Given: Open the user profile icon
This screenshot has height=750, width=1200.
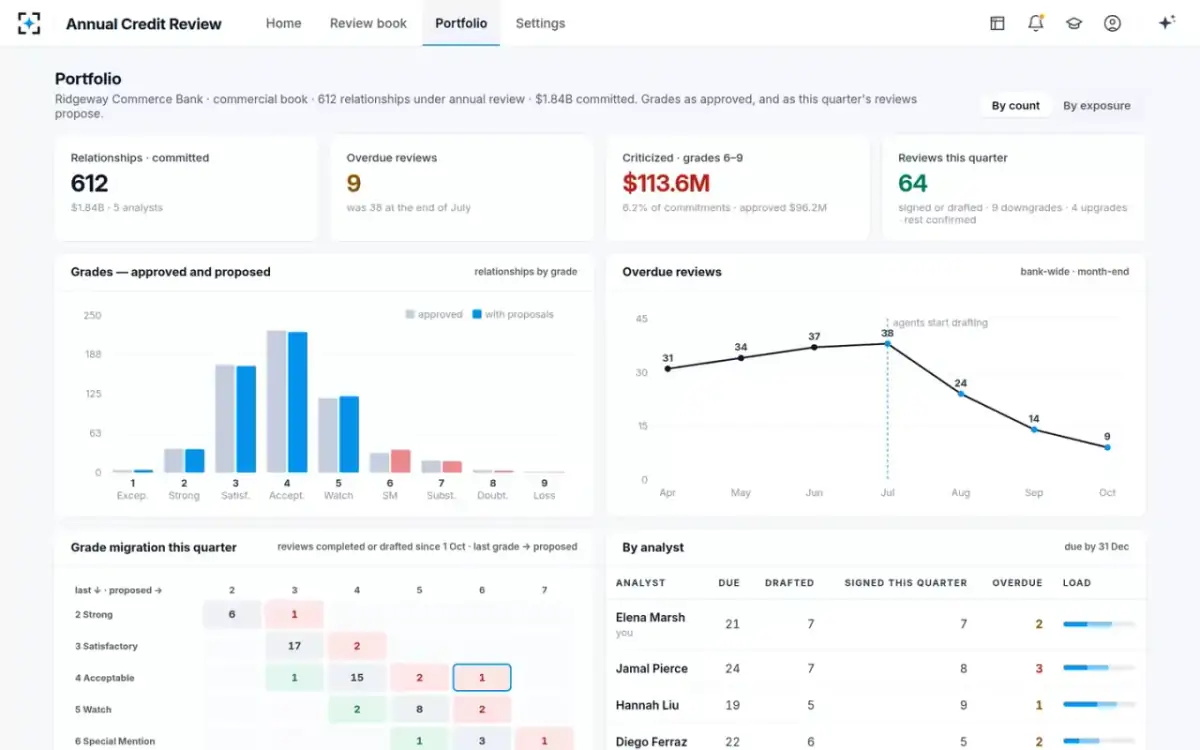Looking at the screenshot, I should [1112, 23].
